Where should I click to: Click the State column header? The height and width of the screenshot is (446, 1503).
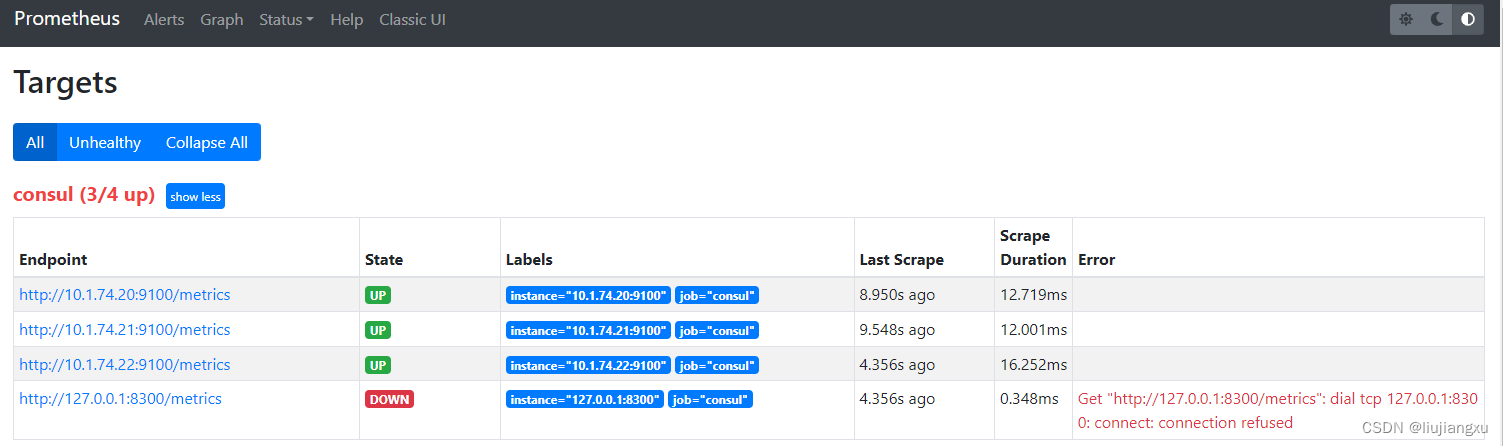384,260
